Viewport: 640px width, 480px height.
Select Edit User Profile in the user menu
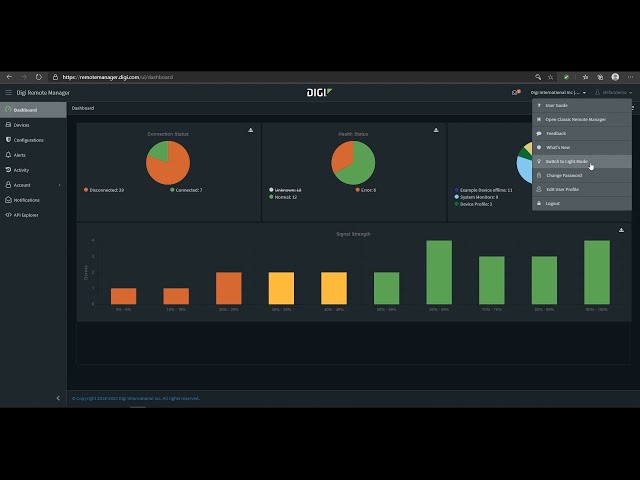(x=582, y=189)
